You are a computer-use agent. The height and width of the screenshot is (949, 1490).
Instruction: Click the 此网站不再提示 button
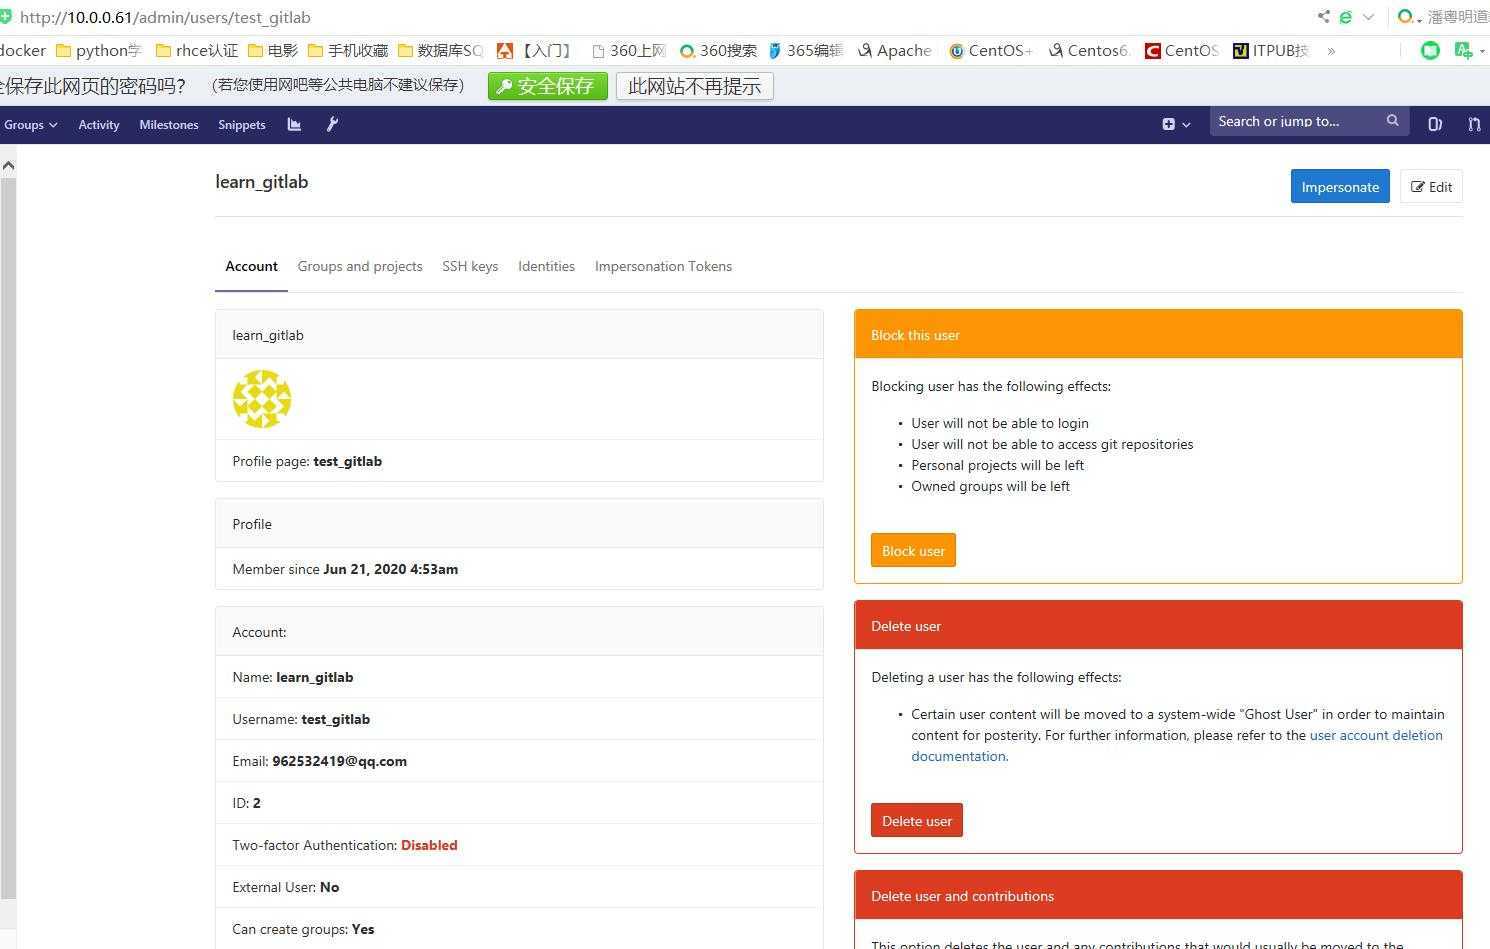tap(695, 86)
